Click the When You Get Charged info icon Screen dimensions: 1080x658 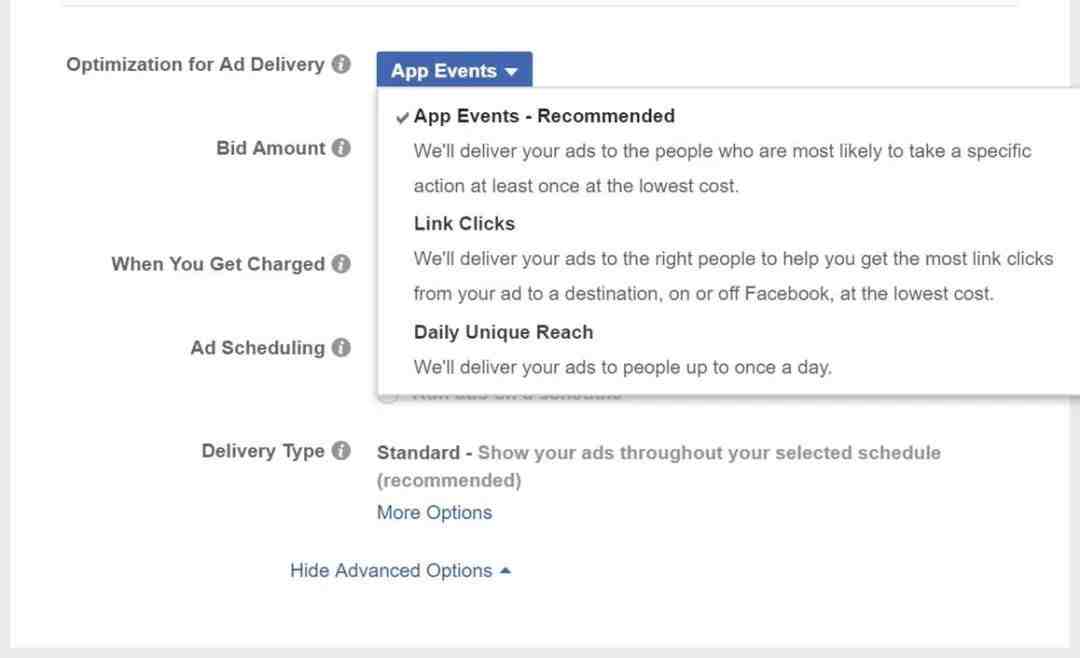pyautogui.click(x=341, y=264)
